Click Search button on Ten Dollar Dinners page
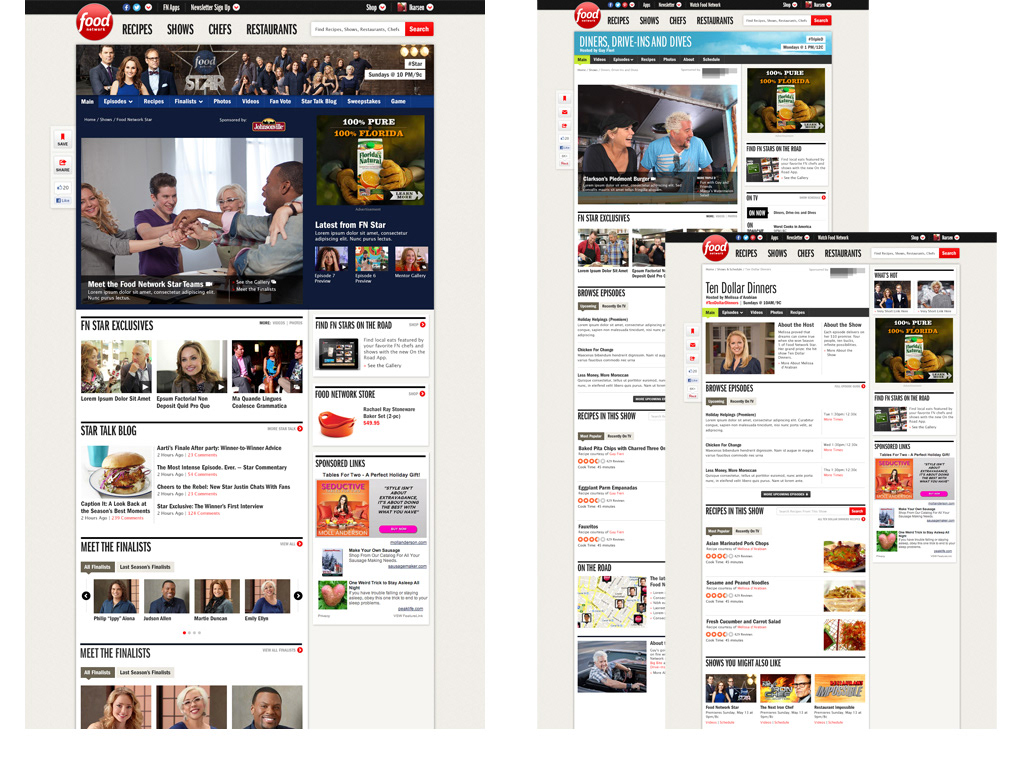This screenshot has height=768, width=1024. (949, 253)
